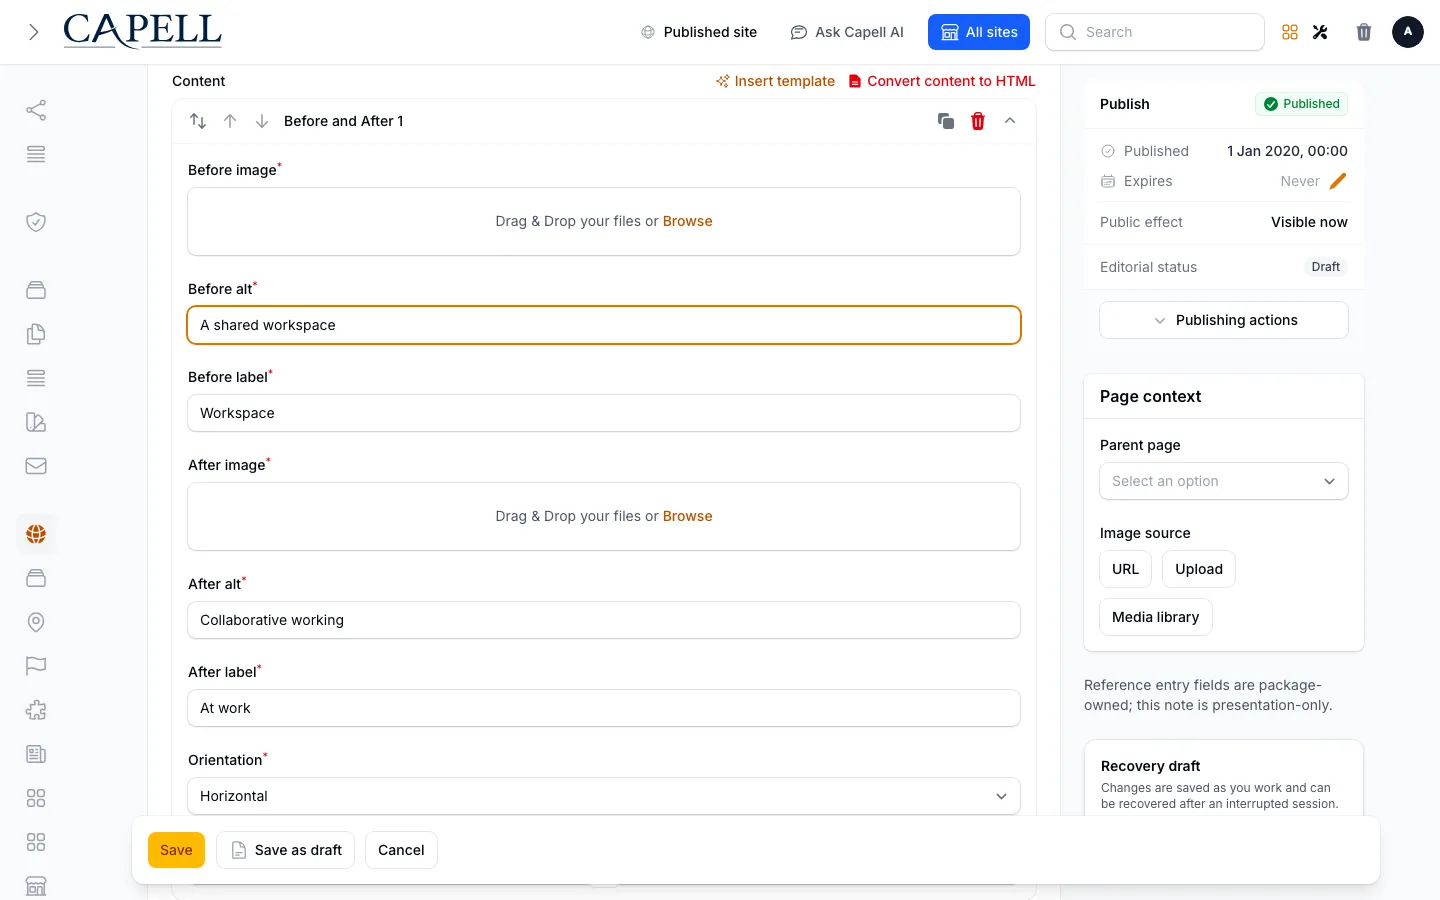Open the puzzle piece icon in the sidebar
The width and height of the screenshot is (1440, 900).
36,710
